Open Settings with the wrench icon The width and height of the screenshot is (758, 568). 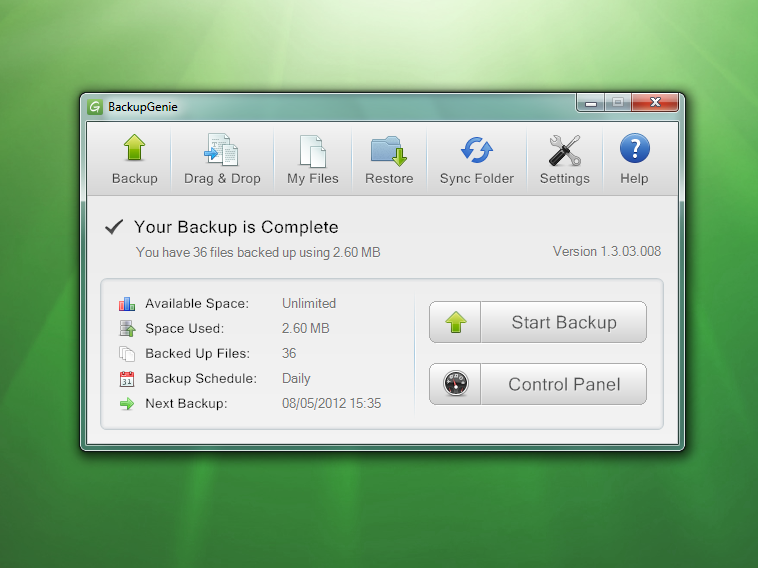564,159
